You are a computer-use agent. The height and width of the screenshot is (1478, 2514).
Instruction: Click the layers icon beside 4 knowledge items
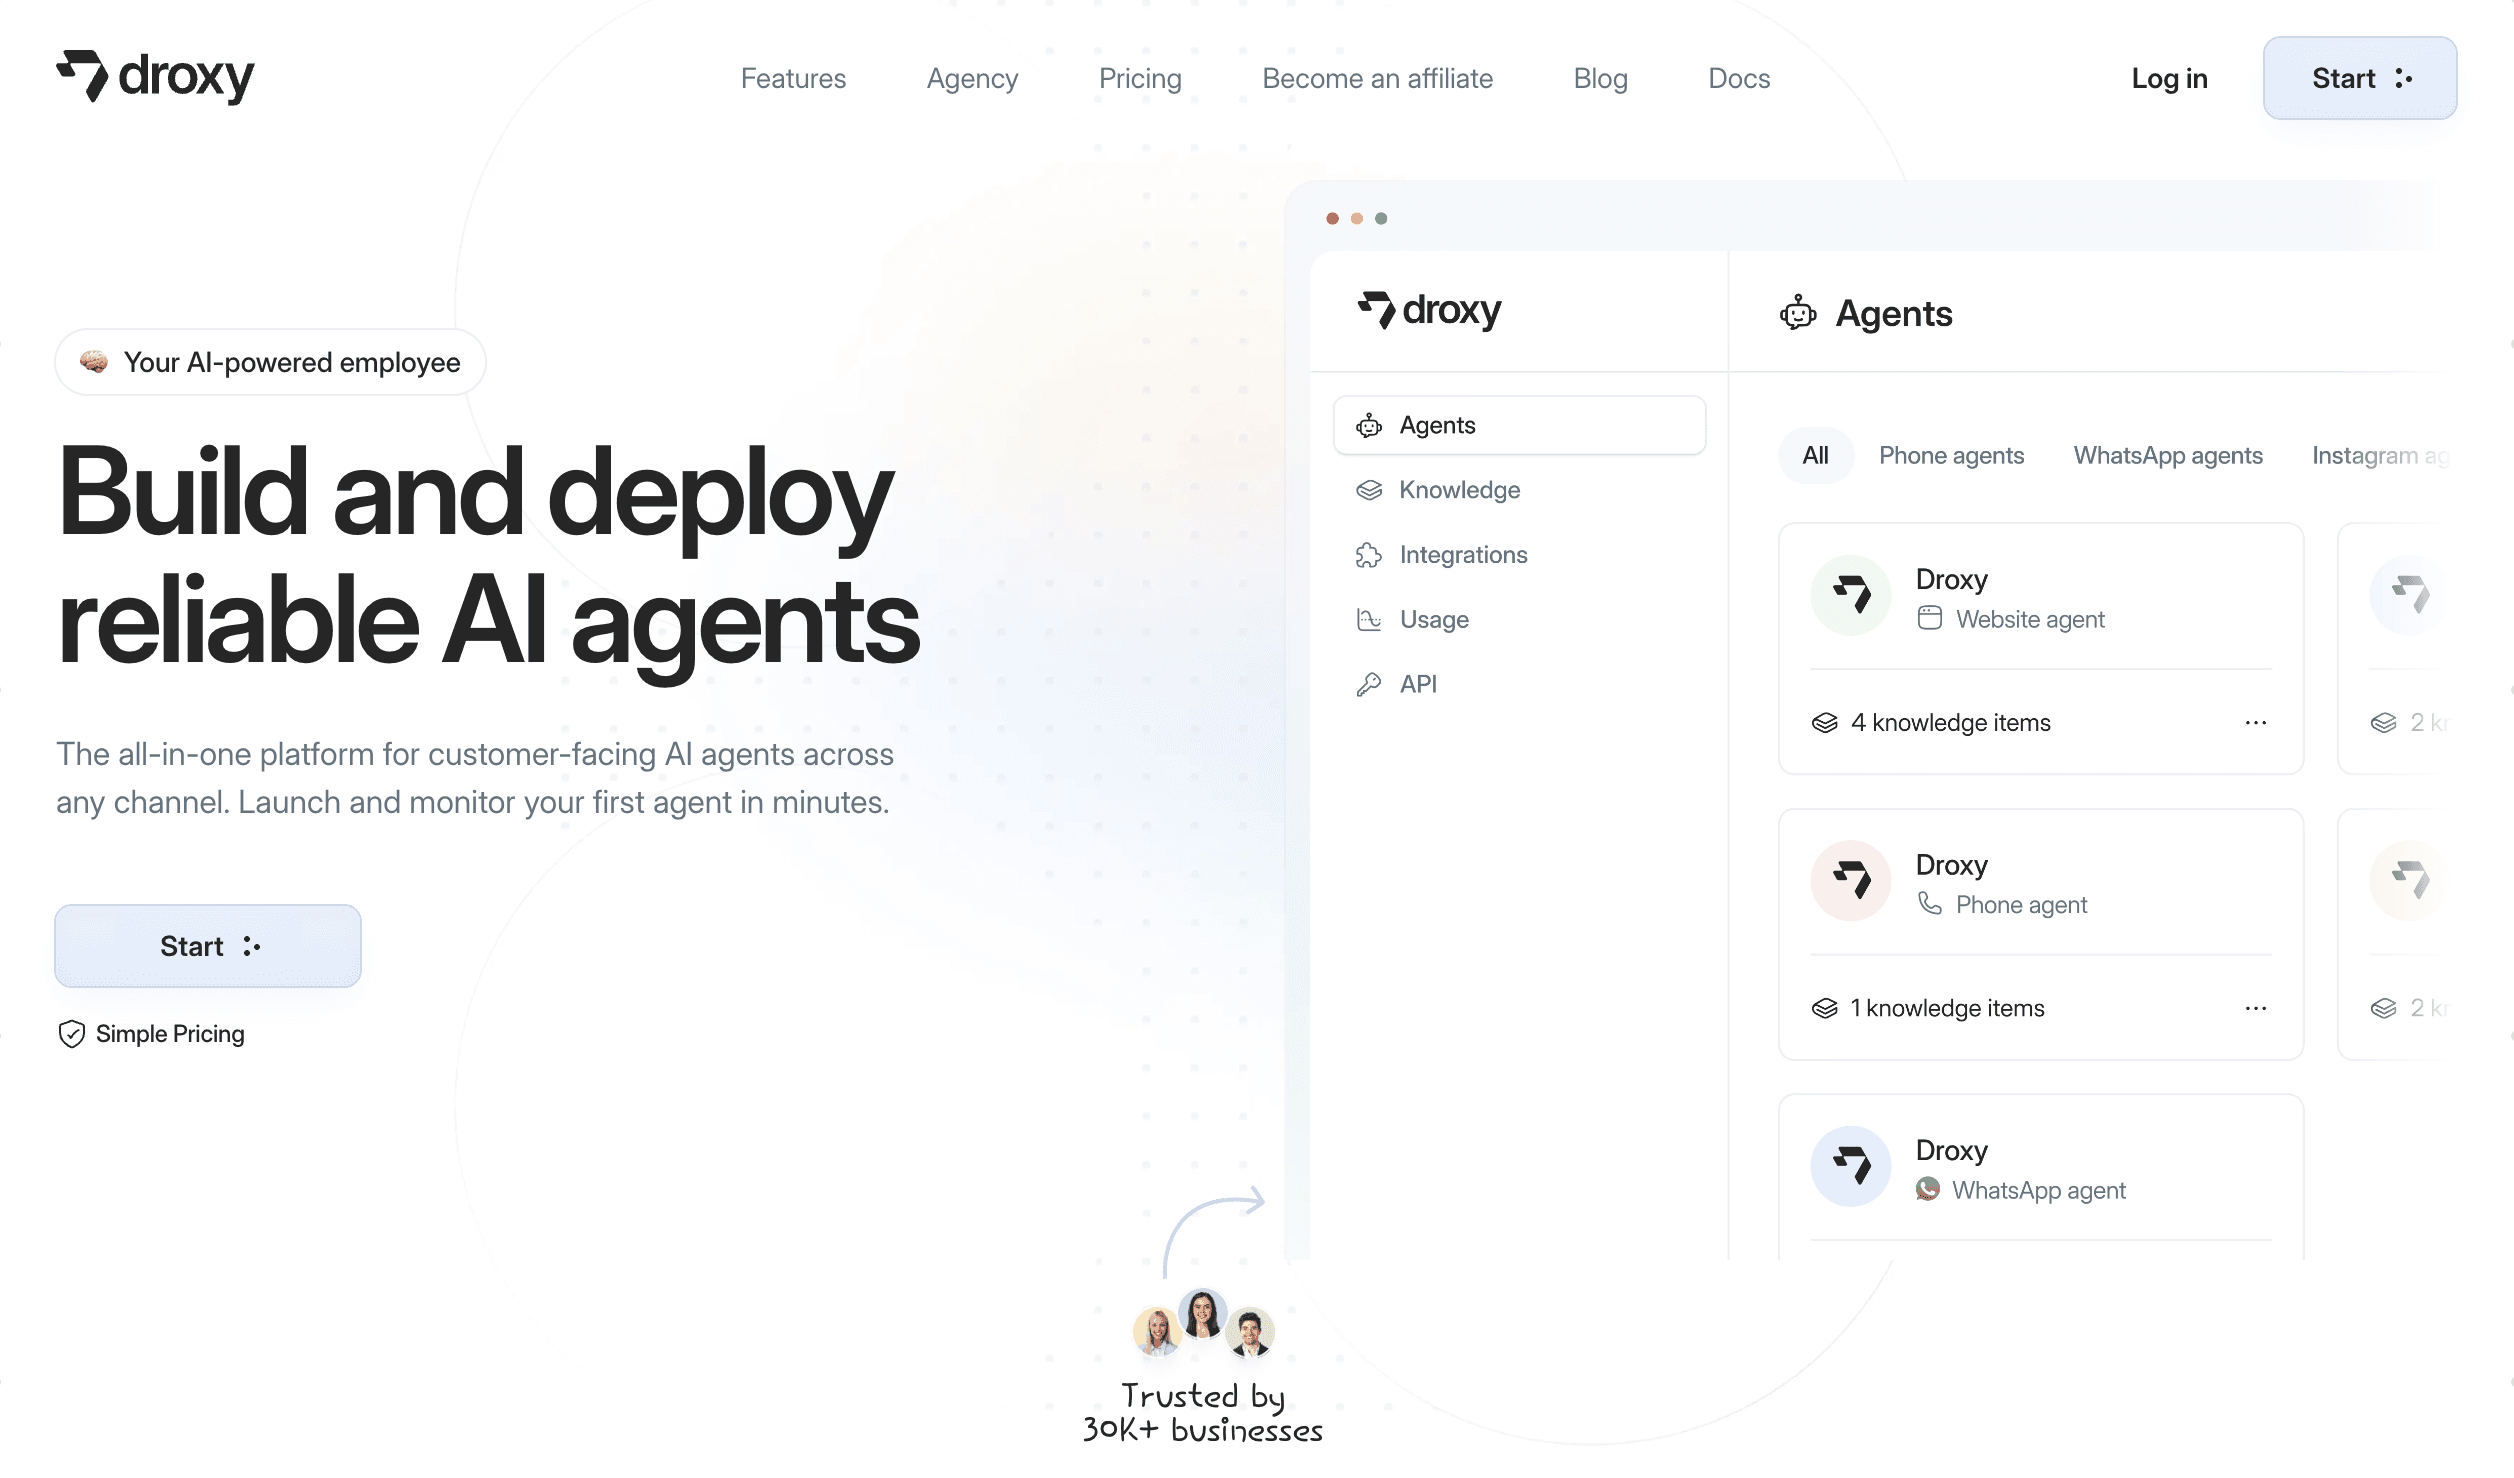[1825, 723]
